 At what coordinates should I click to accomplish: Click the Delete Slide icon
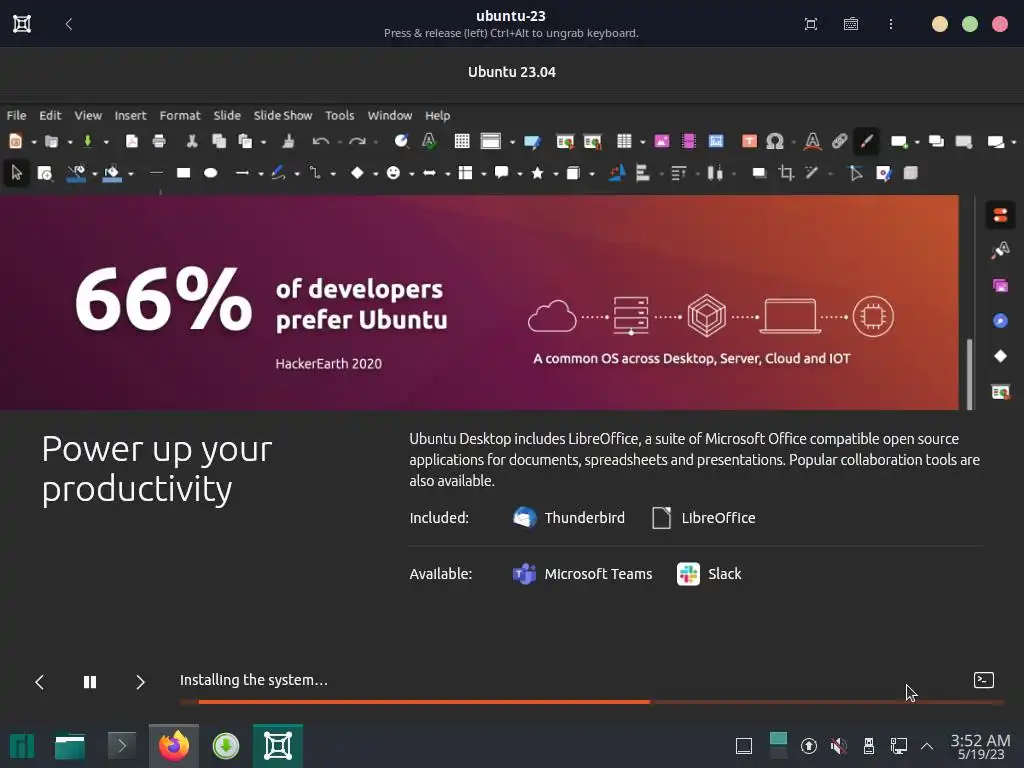point(964,141)
